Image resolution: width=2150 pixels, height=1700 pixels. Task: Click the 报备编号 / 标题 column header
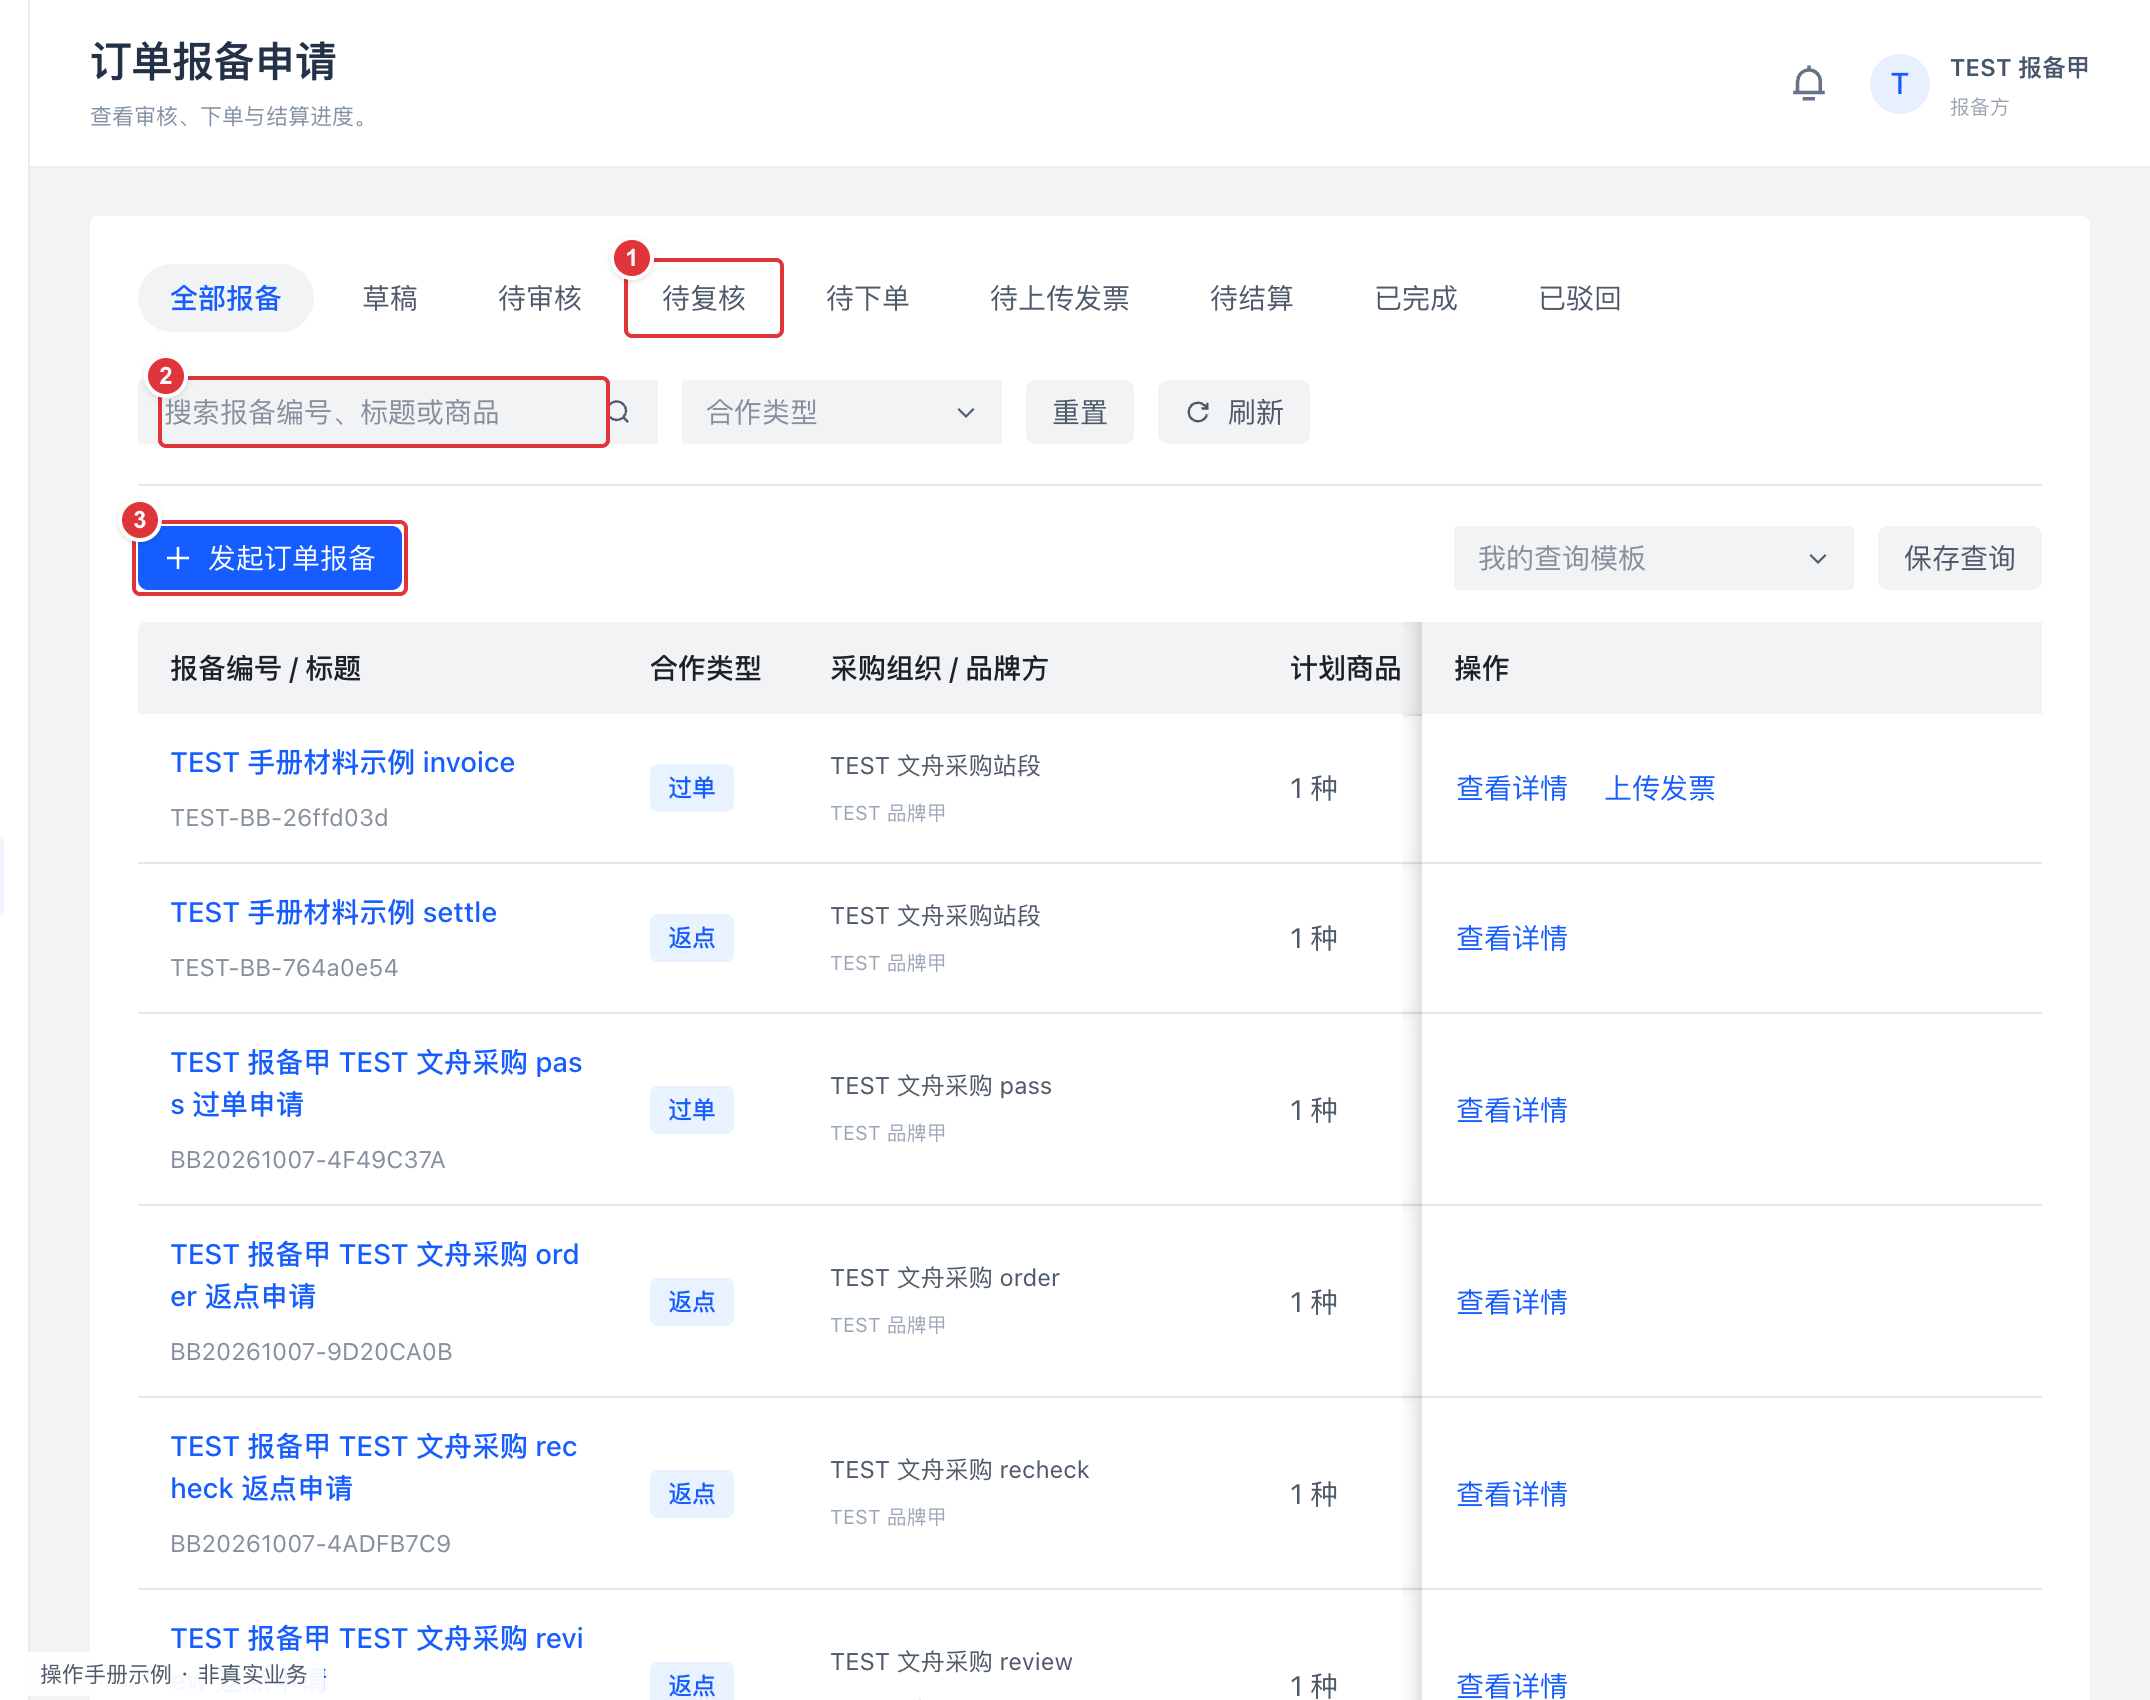click(x=266, y=668)
